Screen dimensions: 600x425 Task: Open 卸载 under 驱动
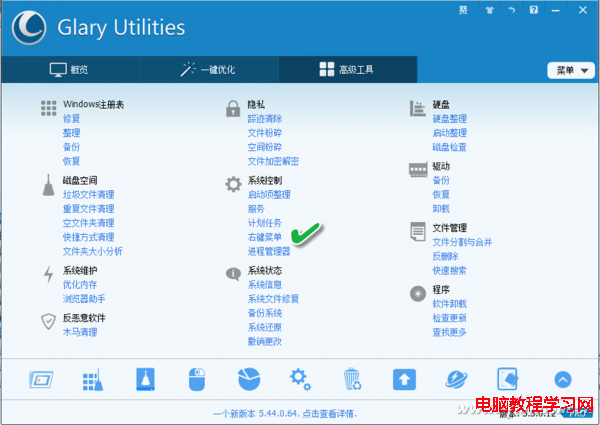pos(441,208)
